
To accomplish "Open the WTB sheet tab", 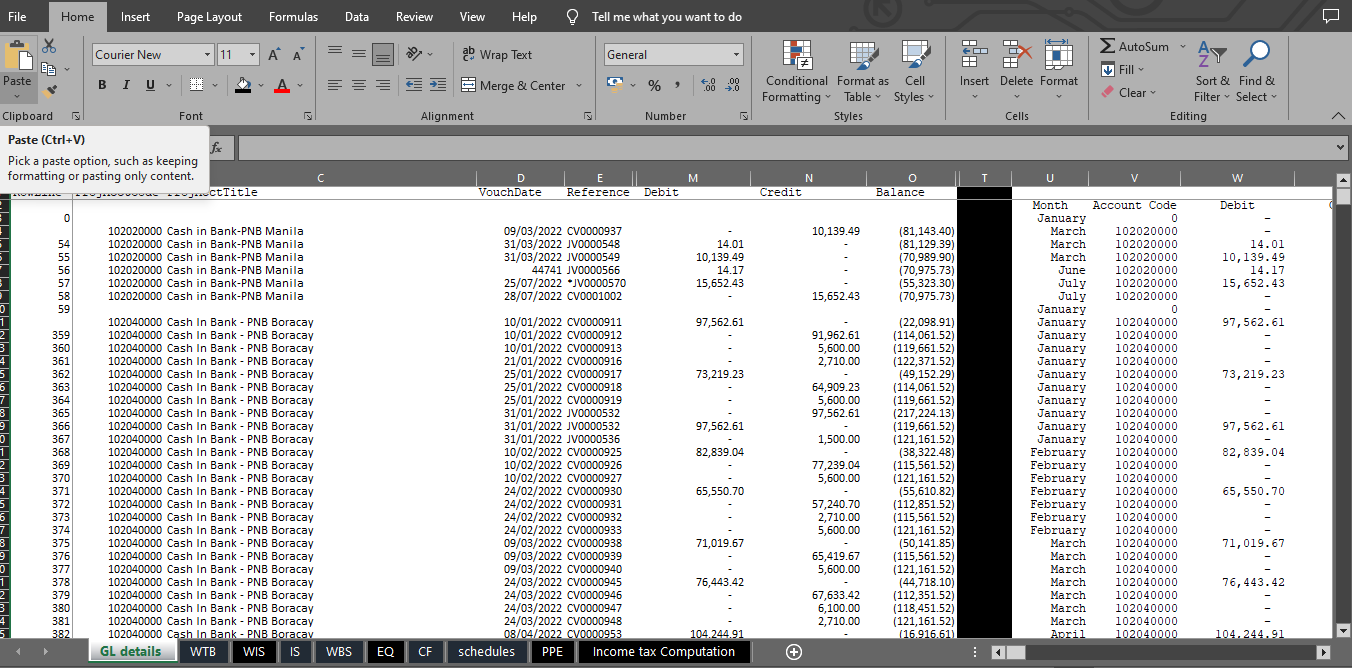I will 203,652.
